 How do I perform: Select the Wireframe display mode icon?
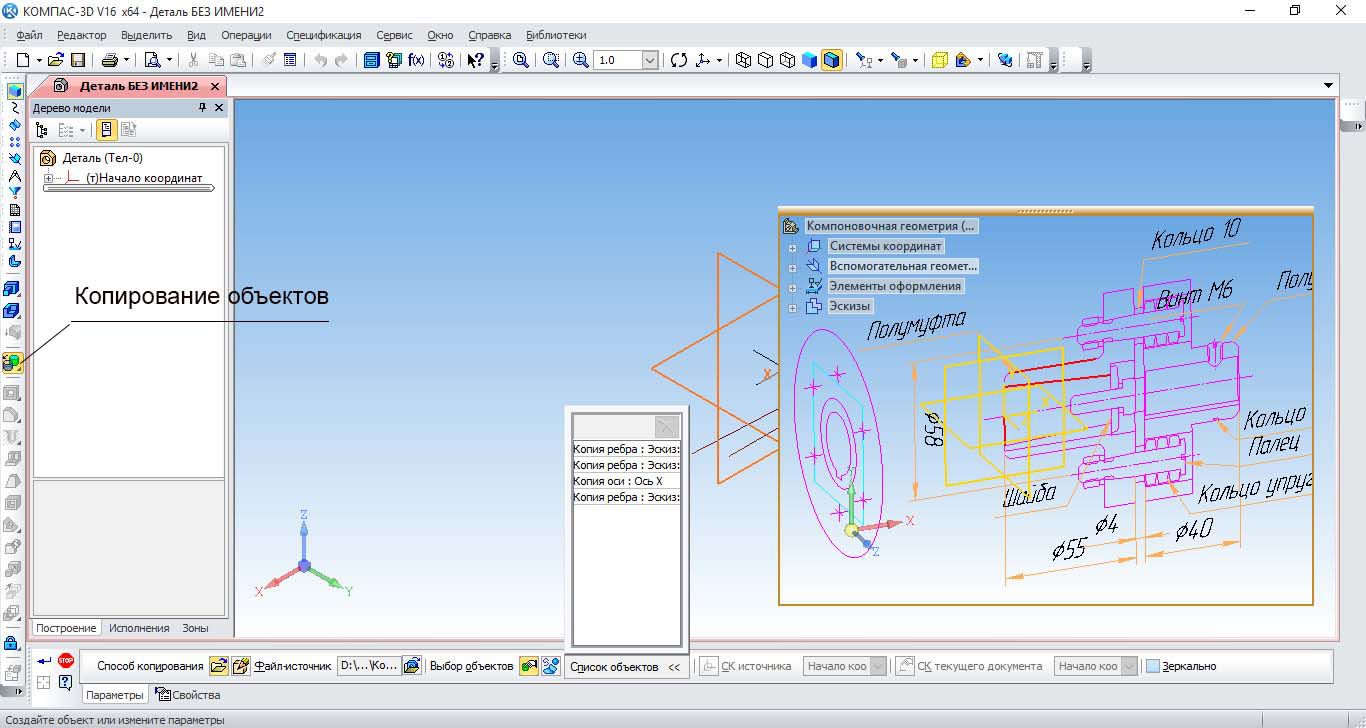pos(743,60)
